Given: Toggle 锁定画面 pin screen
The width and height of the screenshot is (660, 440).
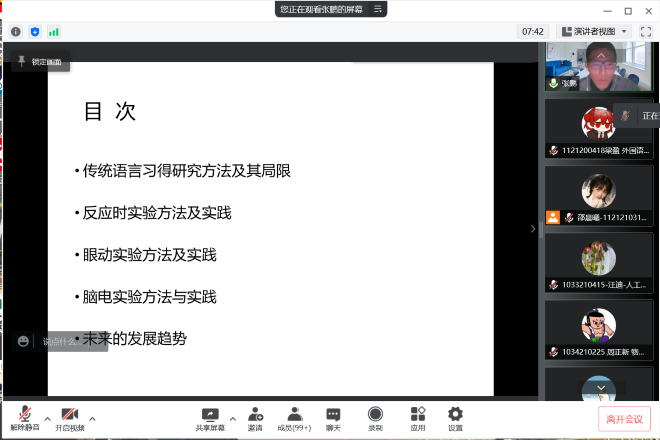Looking at the screenshot, I should tap(39, 62).
